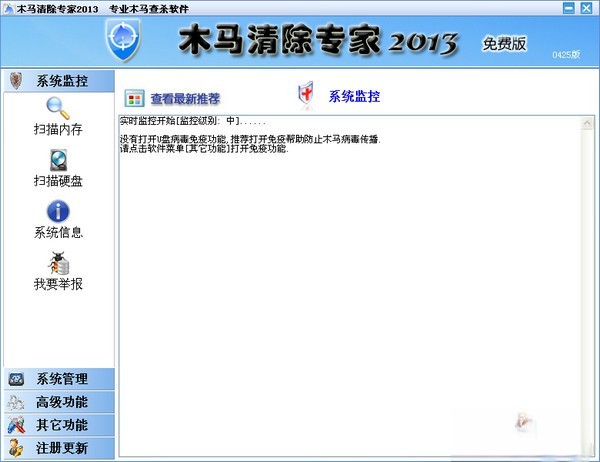Click the 其它功能 tools icon
Viewport: 600px width, 462px height.
16,425
